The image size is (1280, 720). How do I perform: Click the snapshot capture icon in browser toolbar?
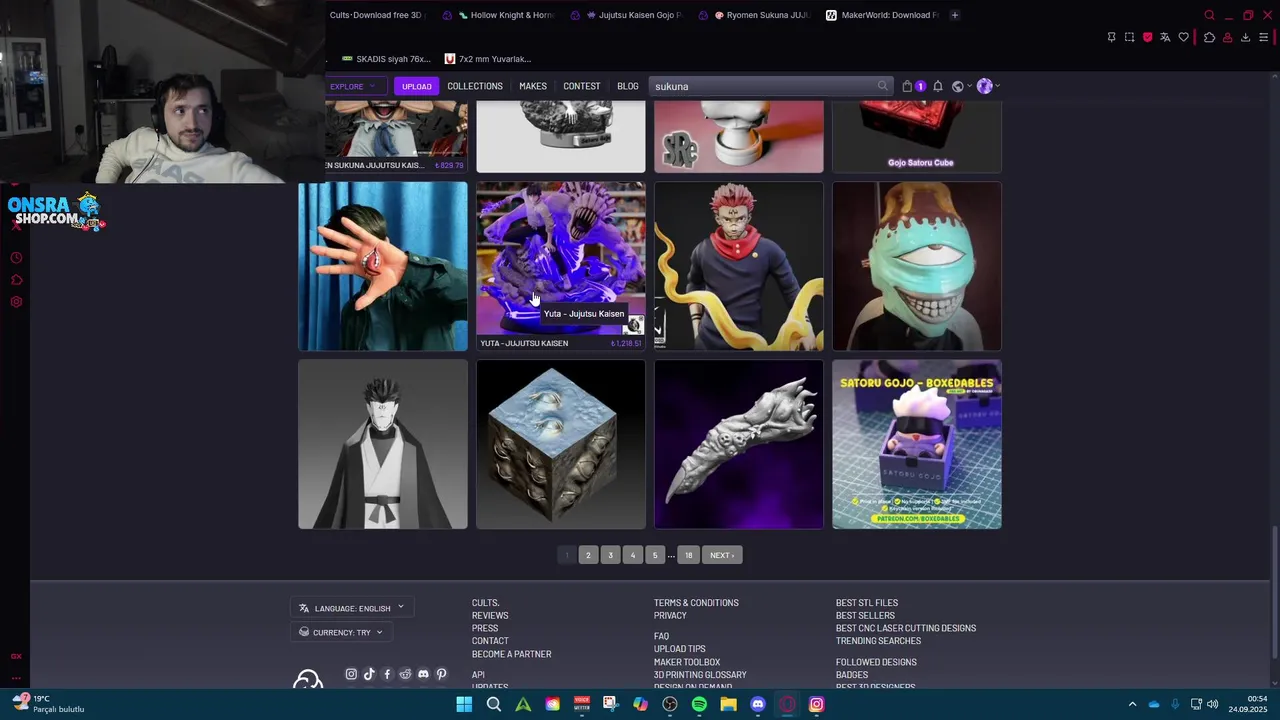(1129, 37)
